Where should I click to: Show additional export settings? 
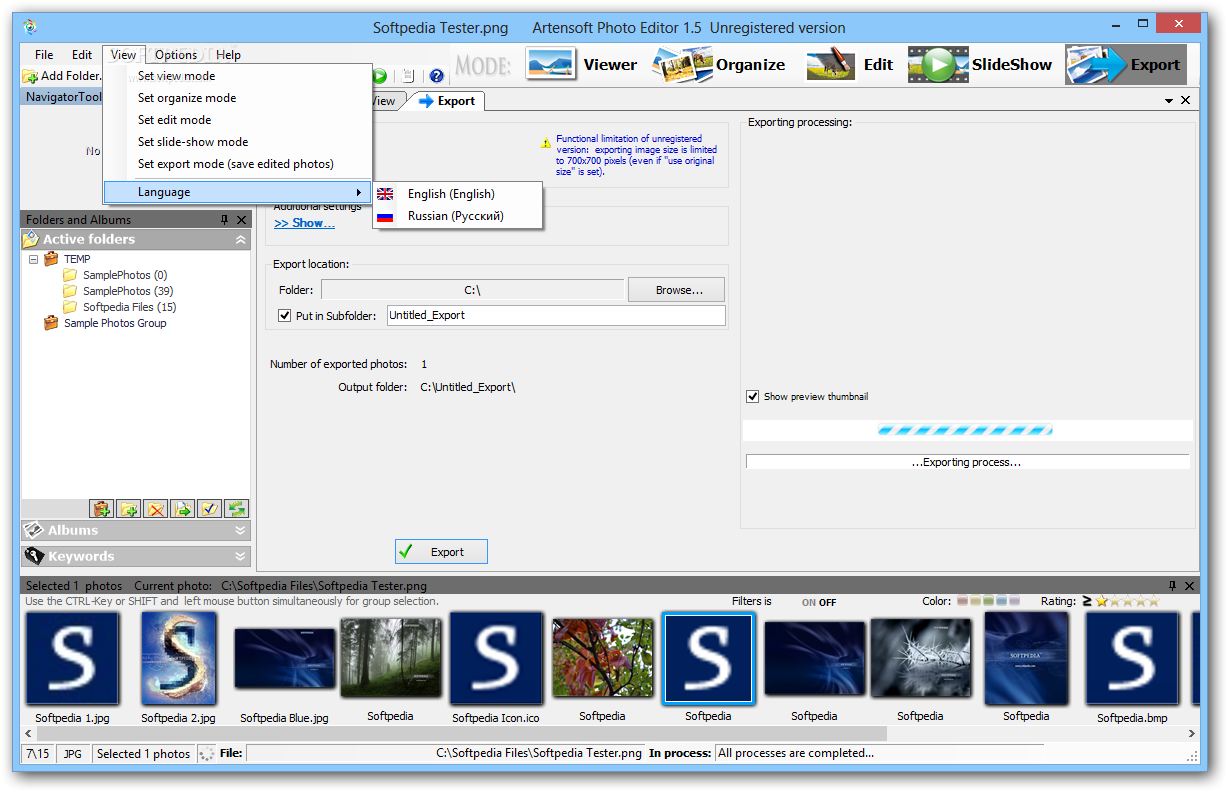pos(304,223)
